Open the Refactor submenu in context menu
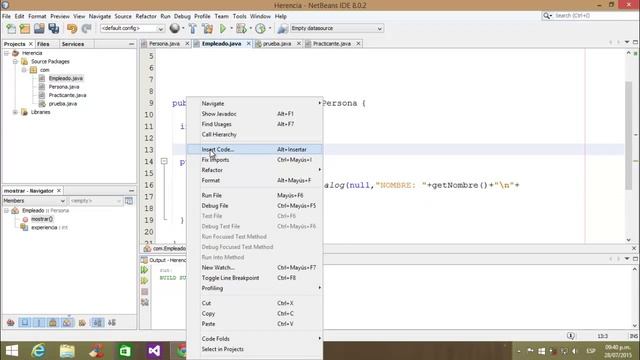 coord(254,170)
